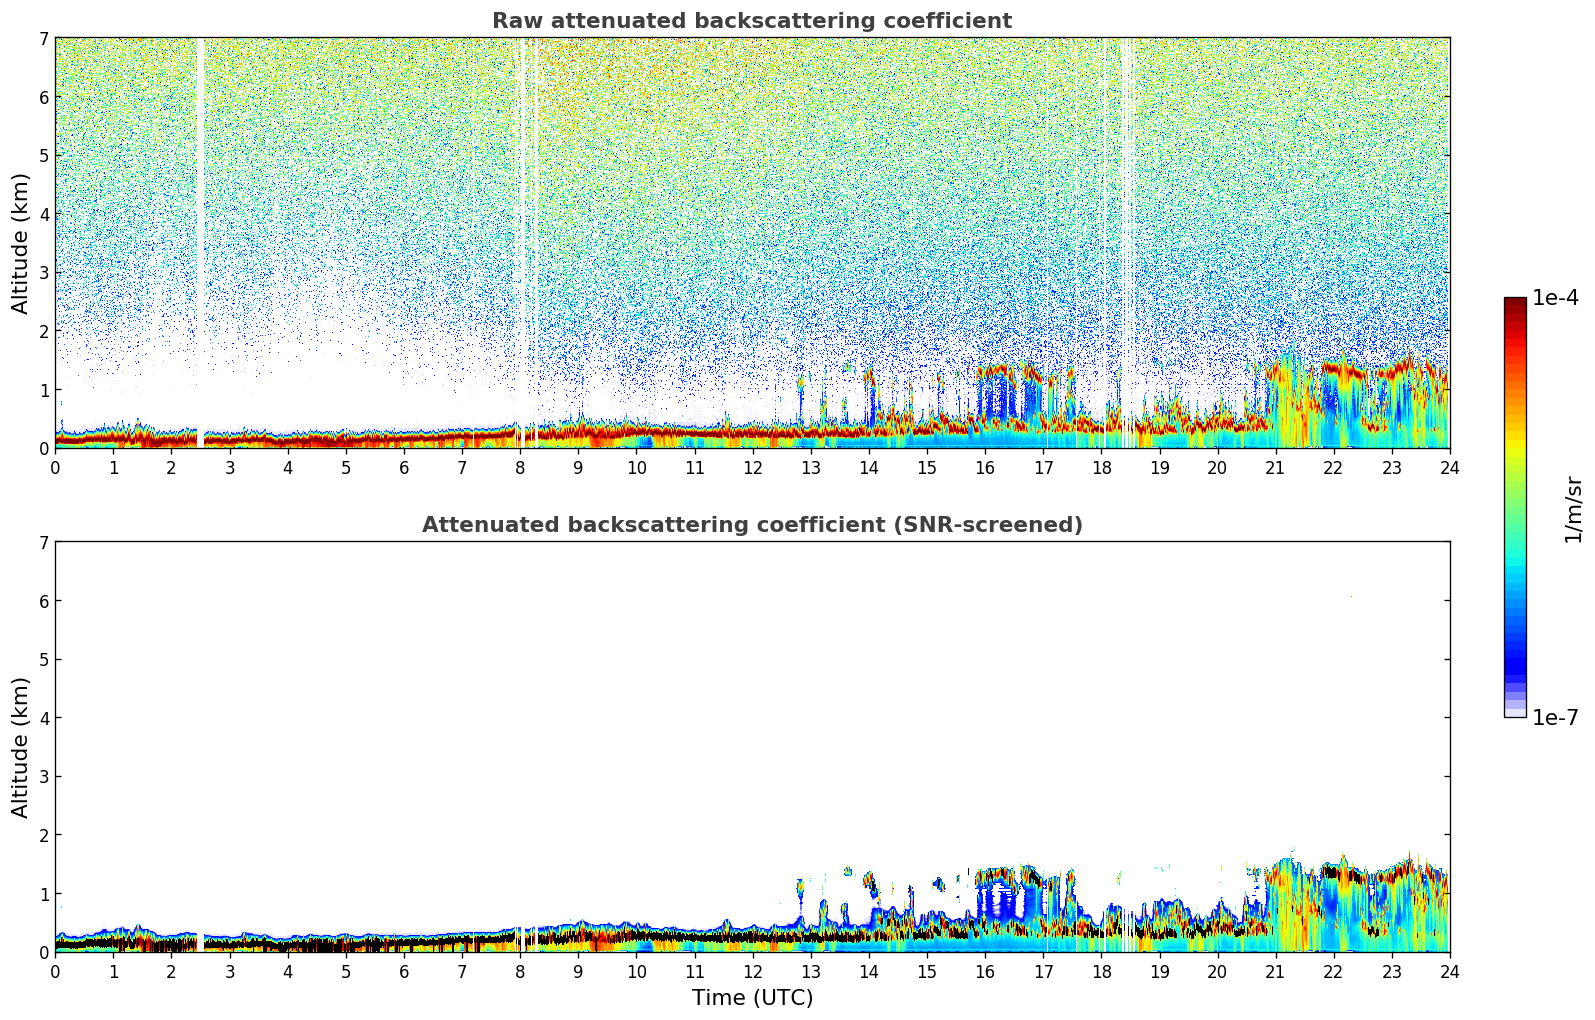Click the "1/m/sr" colorbar units label
This screenshot has width=1595, height=1020.
pyautogui.click(x=1573, y=509)
